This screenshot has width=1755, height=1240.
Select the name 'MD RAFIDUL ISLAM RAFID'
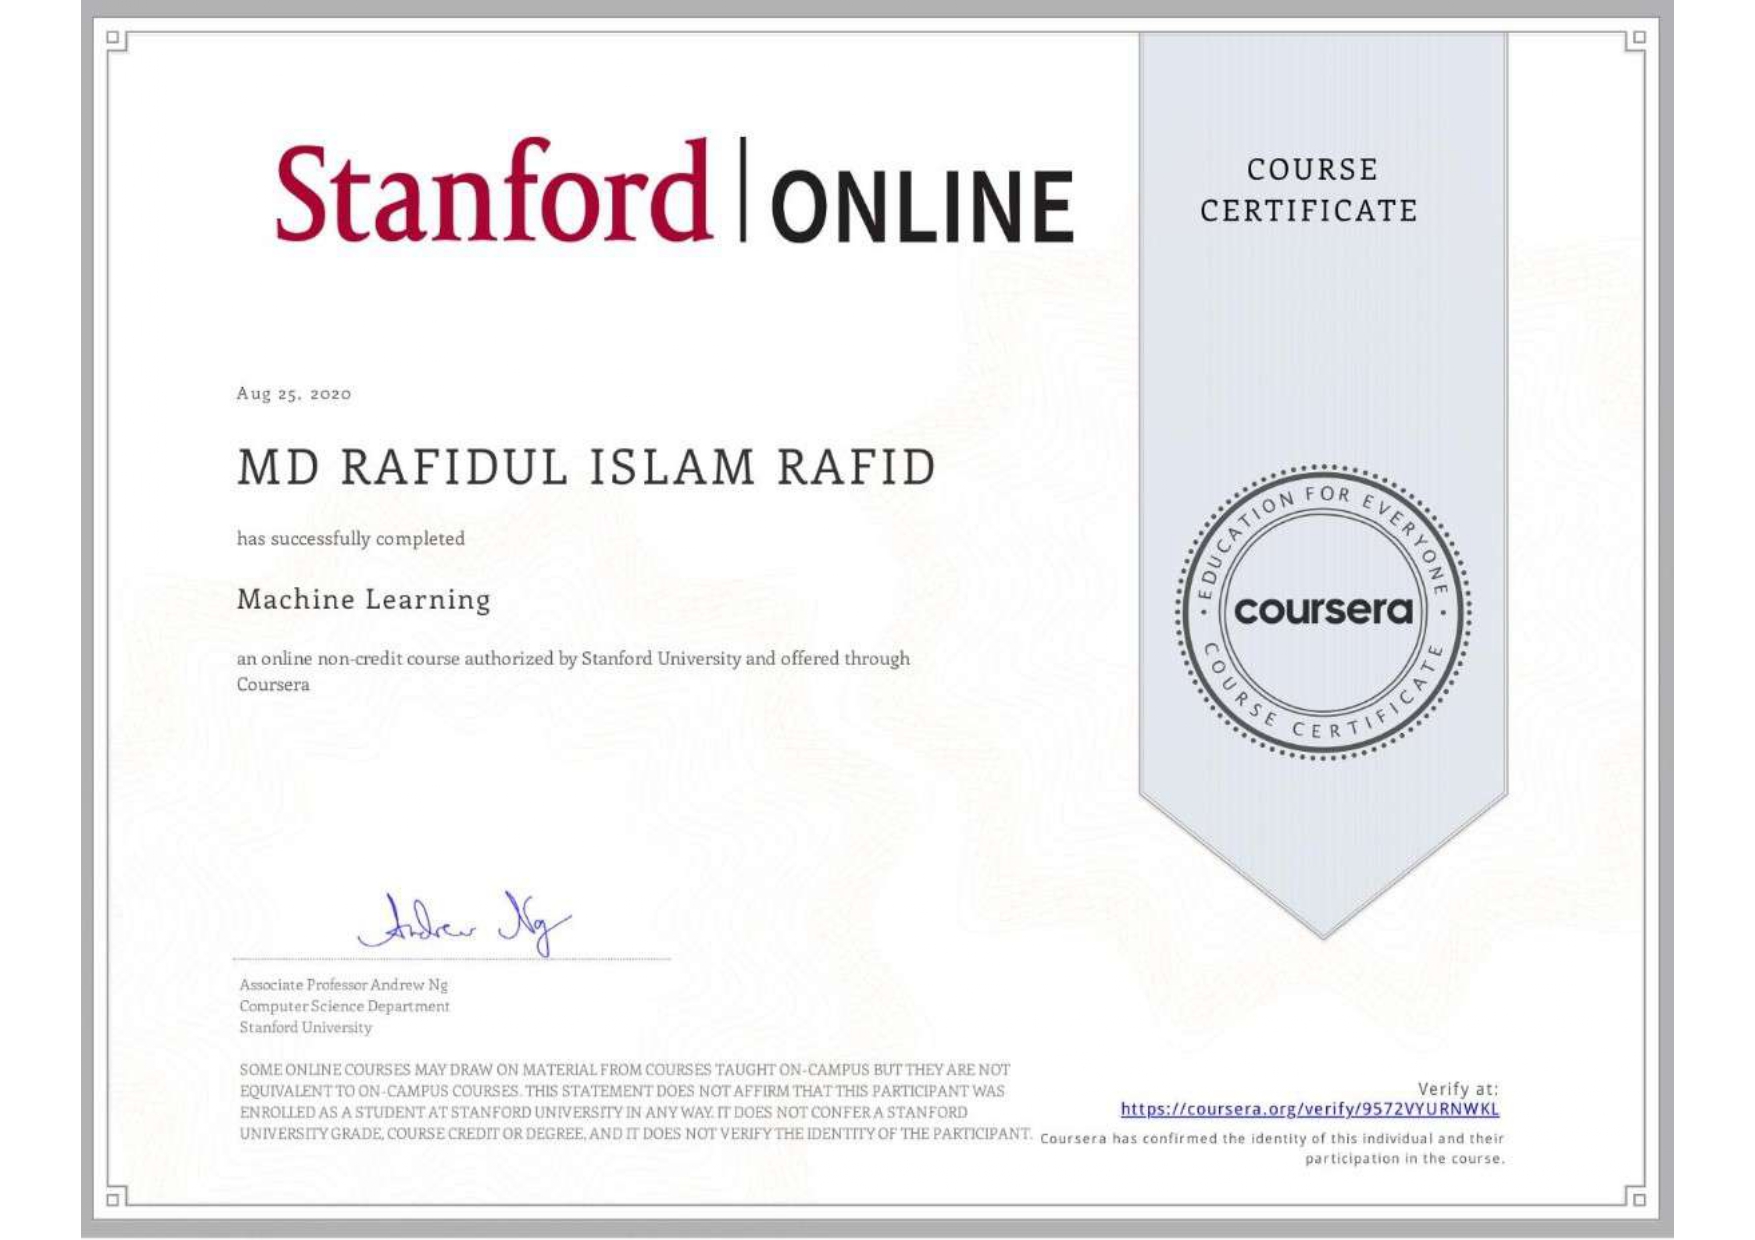(587, 468)
